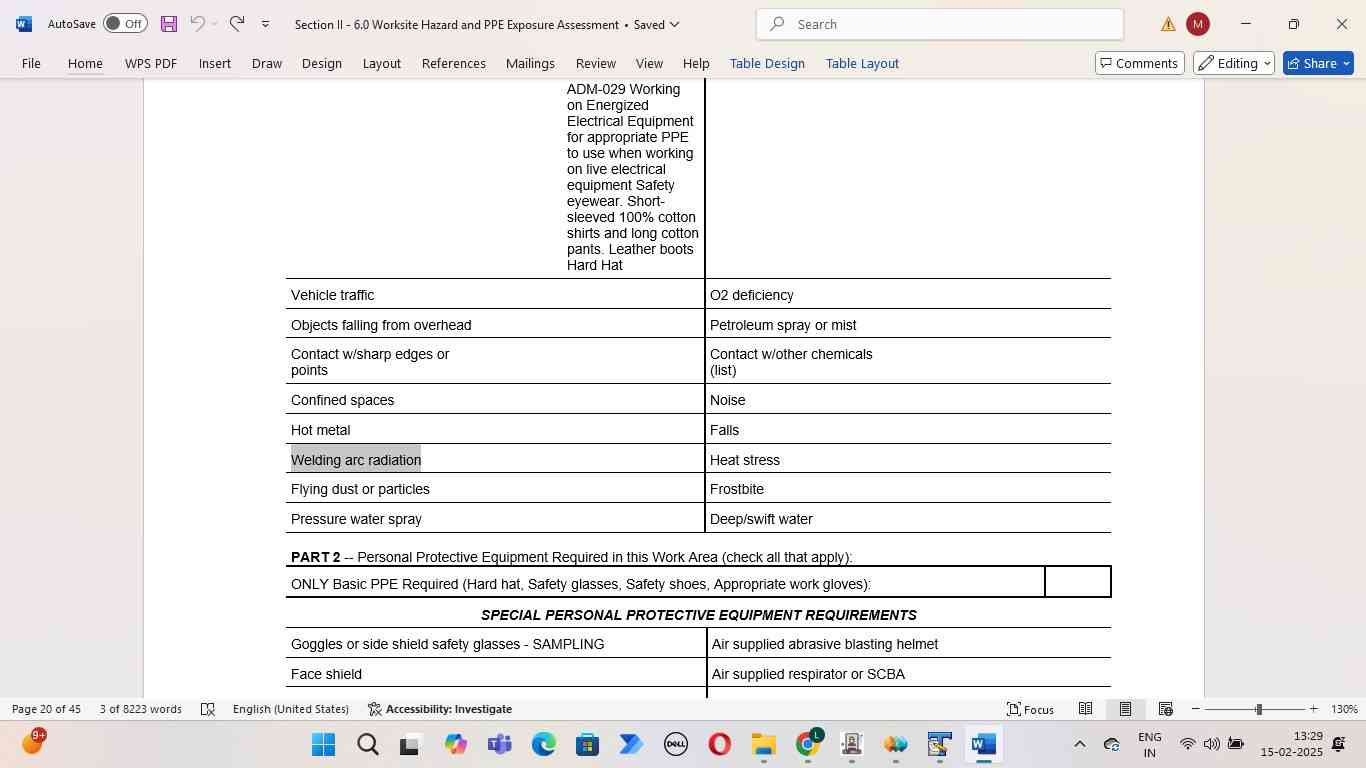Click the proofing spell-check icon
Viewport: 1366px width, 768px height.
click(208, 709)
